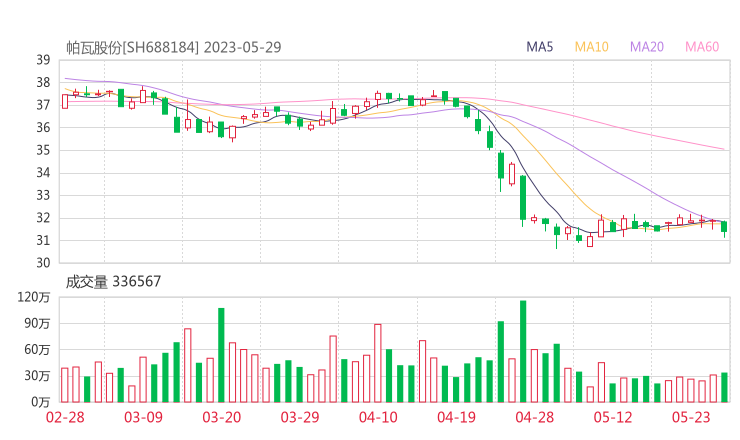Click the MA5 legend label
Screen dimensions: 740x440
coord(539,47)
